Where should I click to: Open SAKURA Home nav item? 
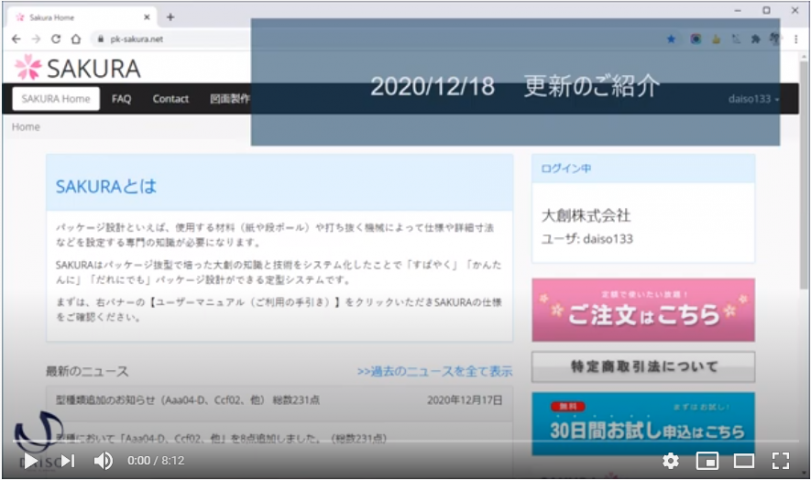tap(56, 99)
